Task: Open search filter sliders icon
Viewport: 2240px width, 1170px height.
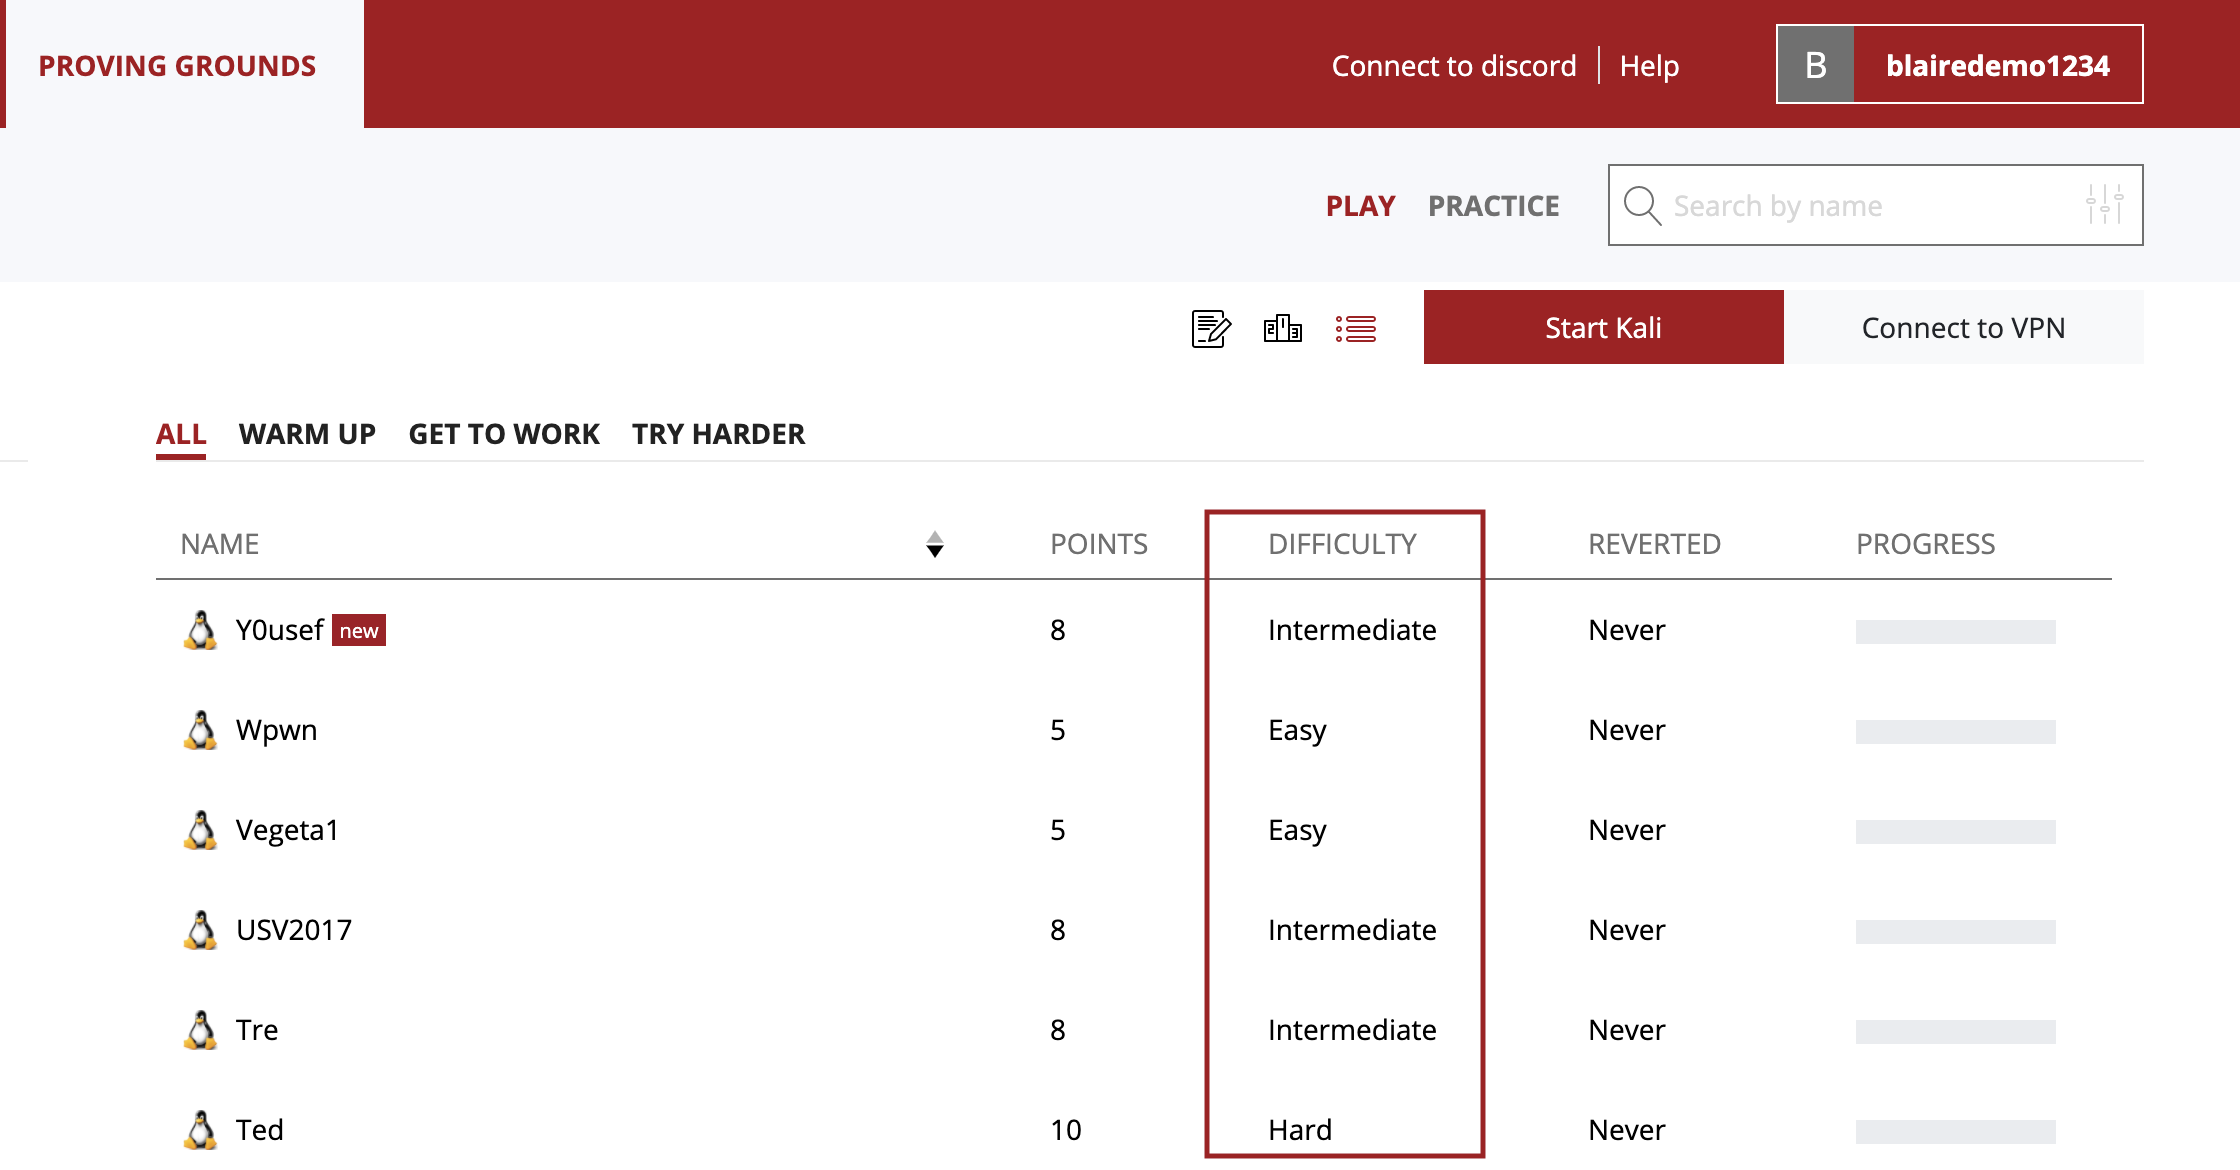Action: 2104,205
